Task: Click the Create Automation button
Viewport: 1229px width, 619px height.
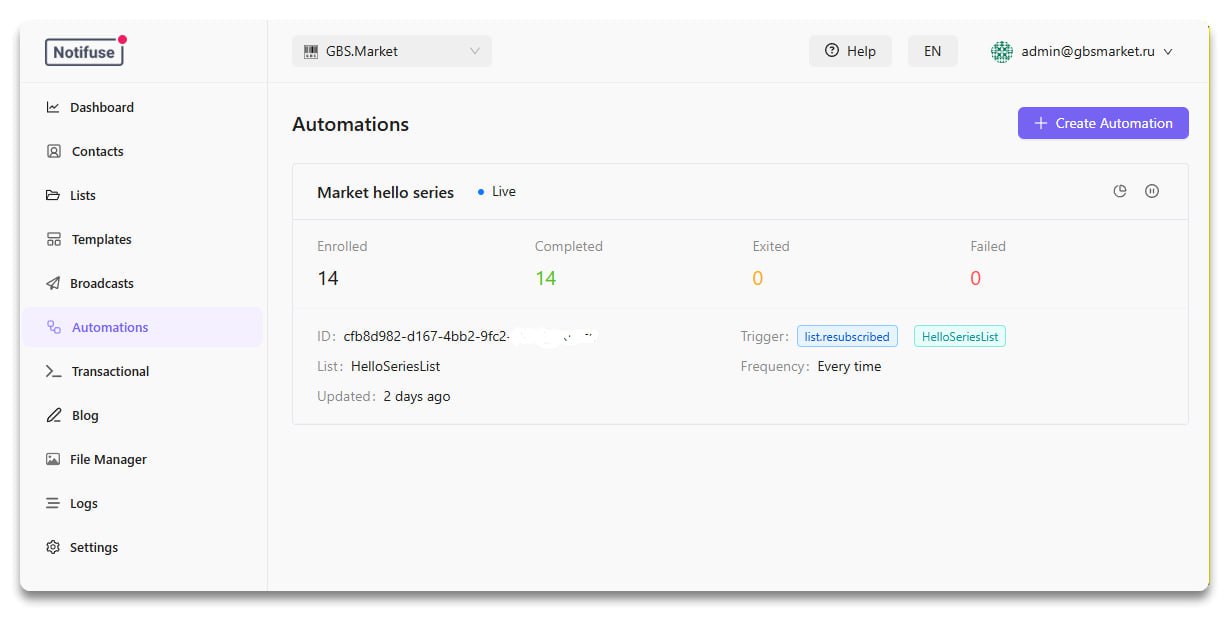Action: pos(1102,123)
